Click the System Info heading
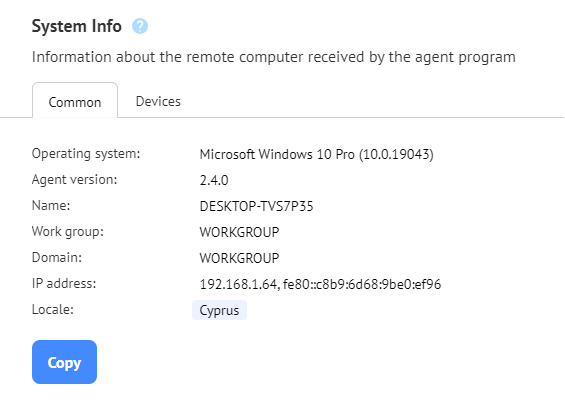 point(77,26)
